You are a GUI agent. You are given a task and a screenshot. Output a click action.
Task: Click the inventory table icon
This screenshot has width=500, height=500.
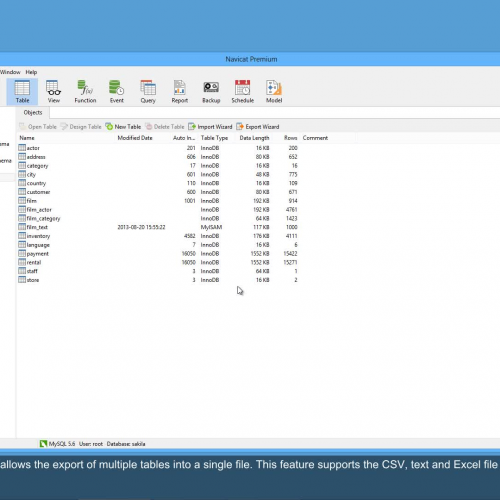click(22, 236)
